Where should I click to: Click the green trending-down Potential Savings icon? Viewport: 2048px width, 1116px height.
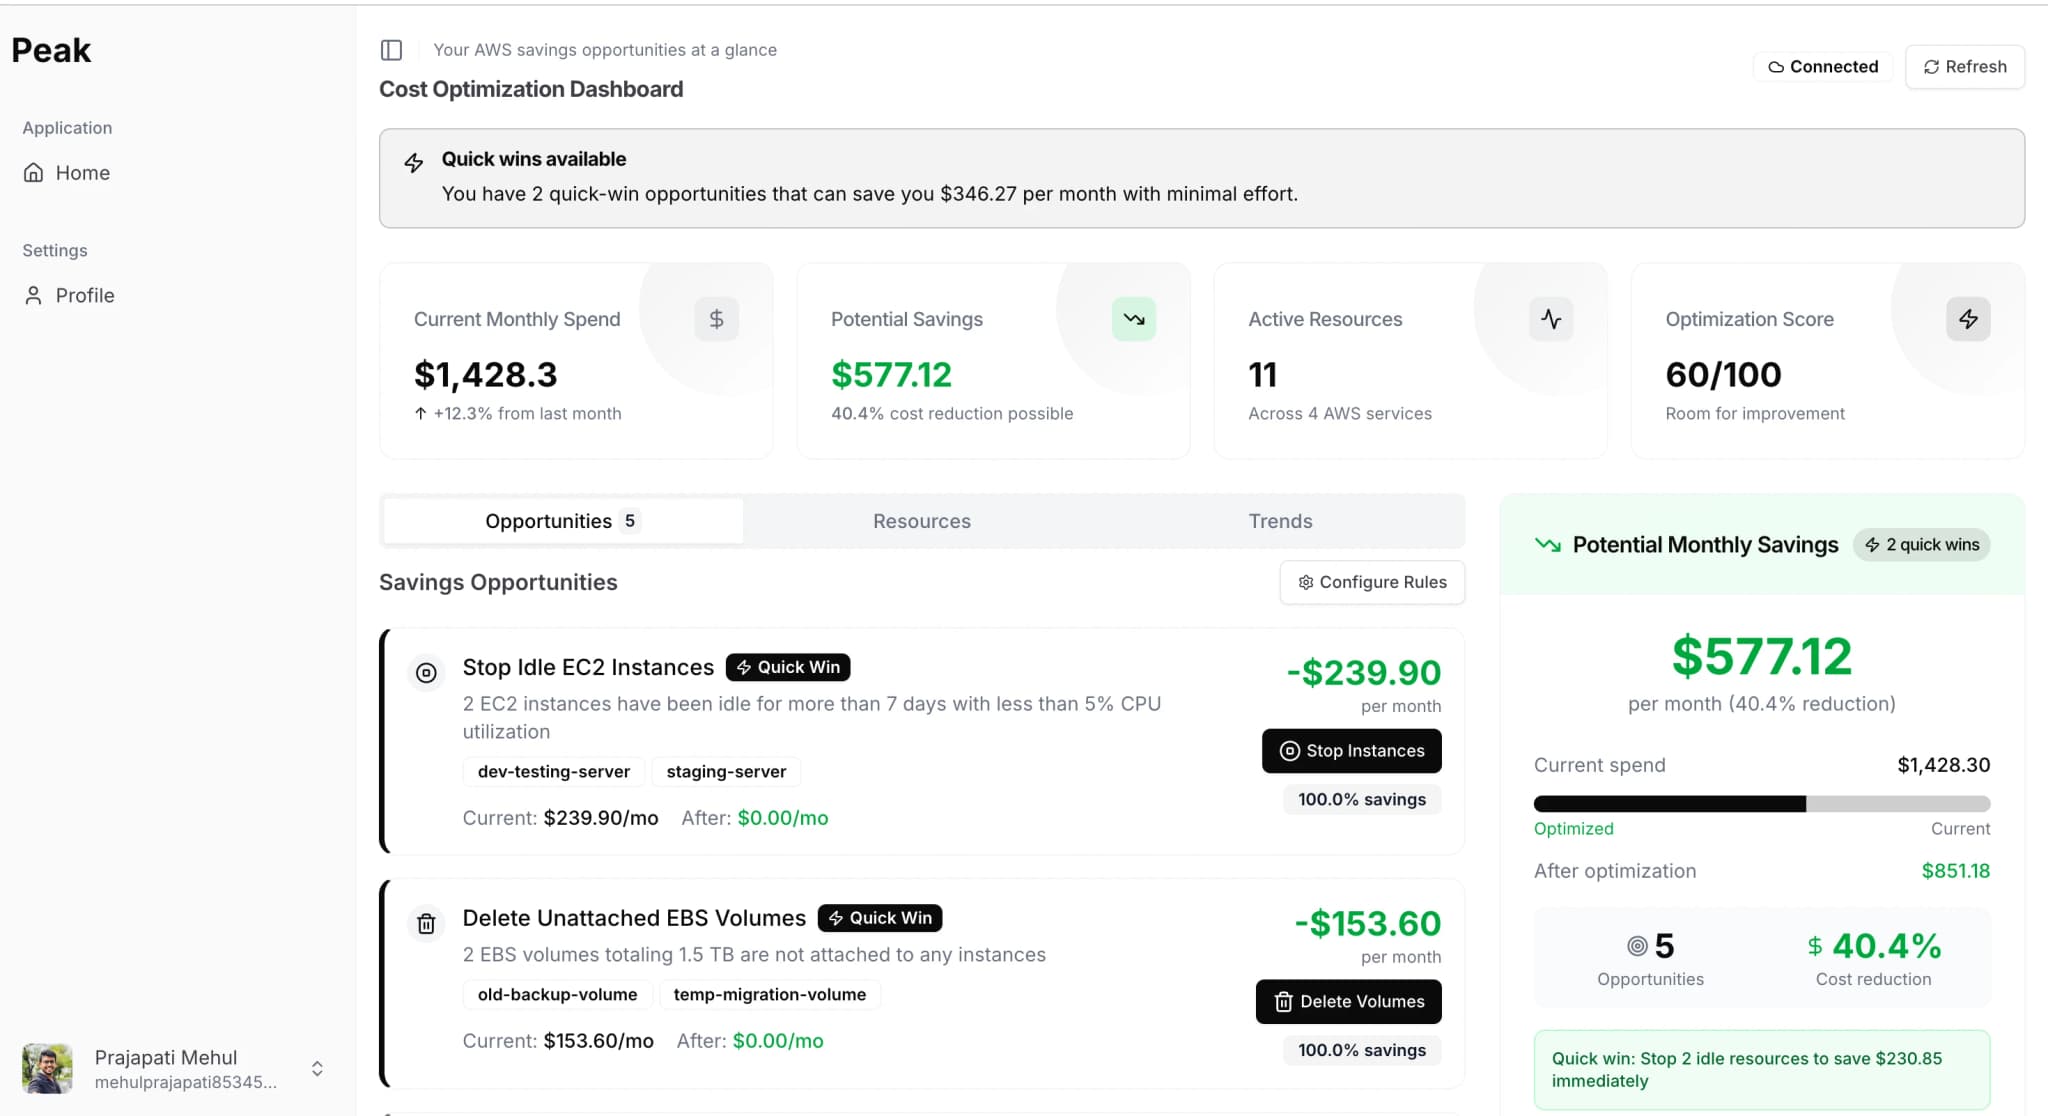(x=1133, y=319)
